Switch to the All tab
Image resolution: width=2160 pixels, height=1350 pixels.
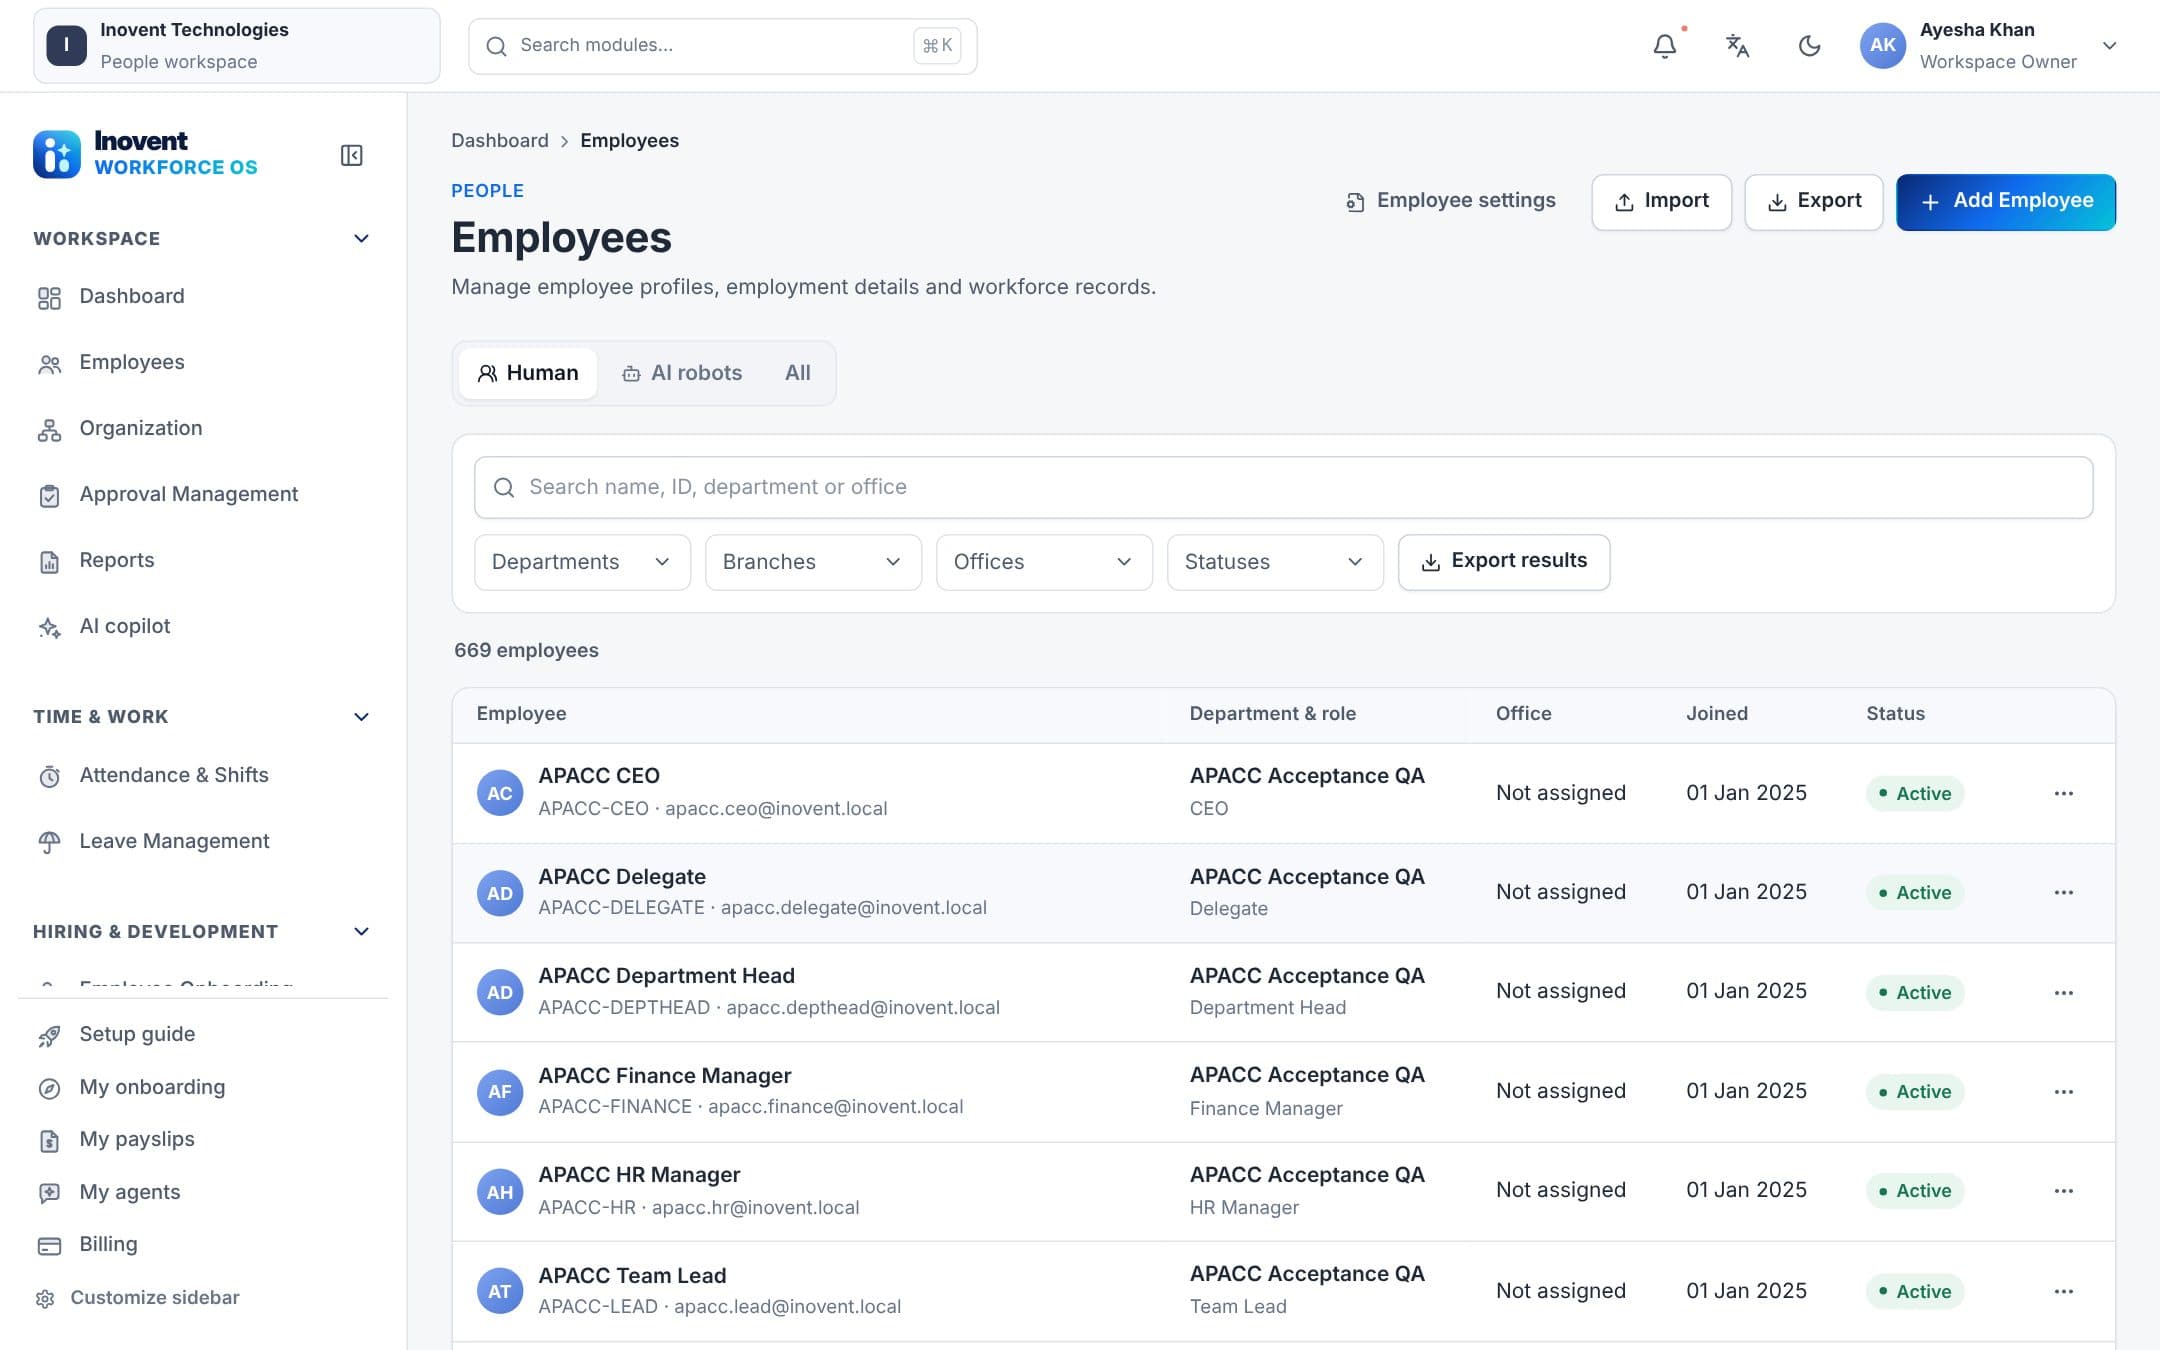pos(798,373)
